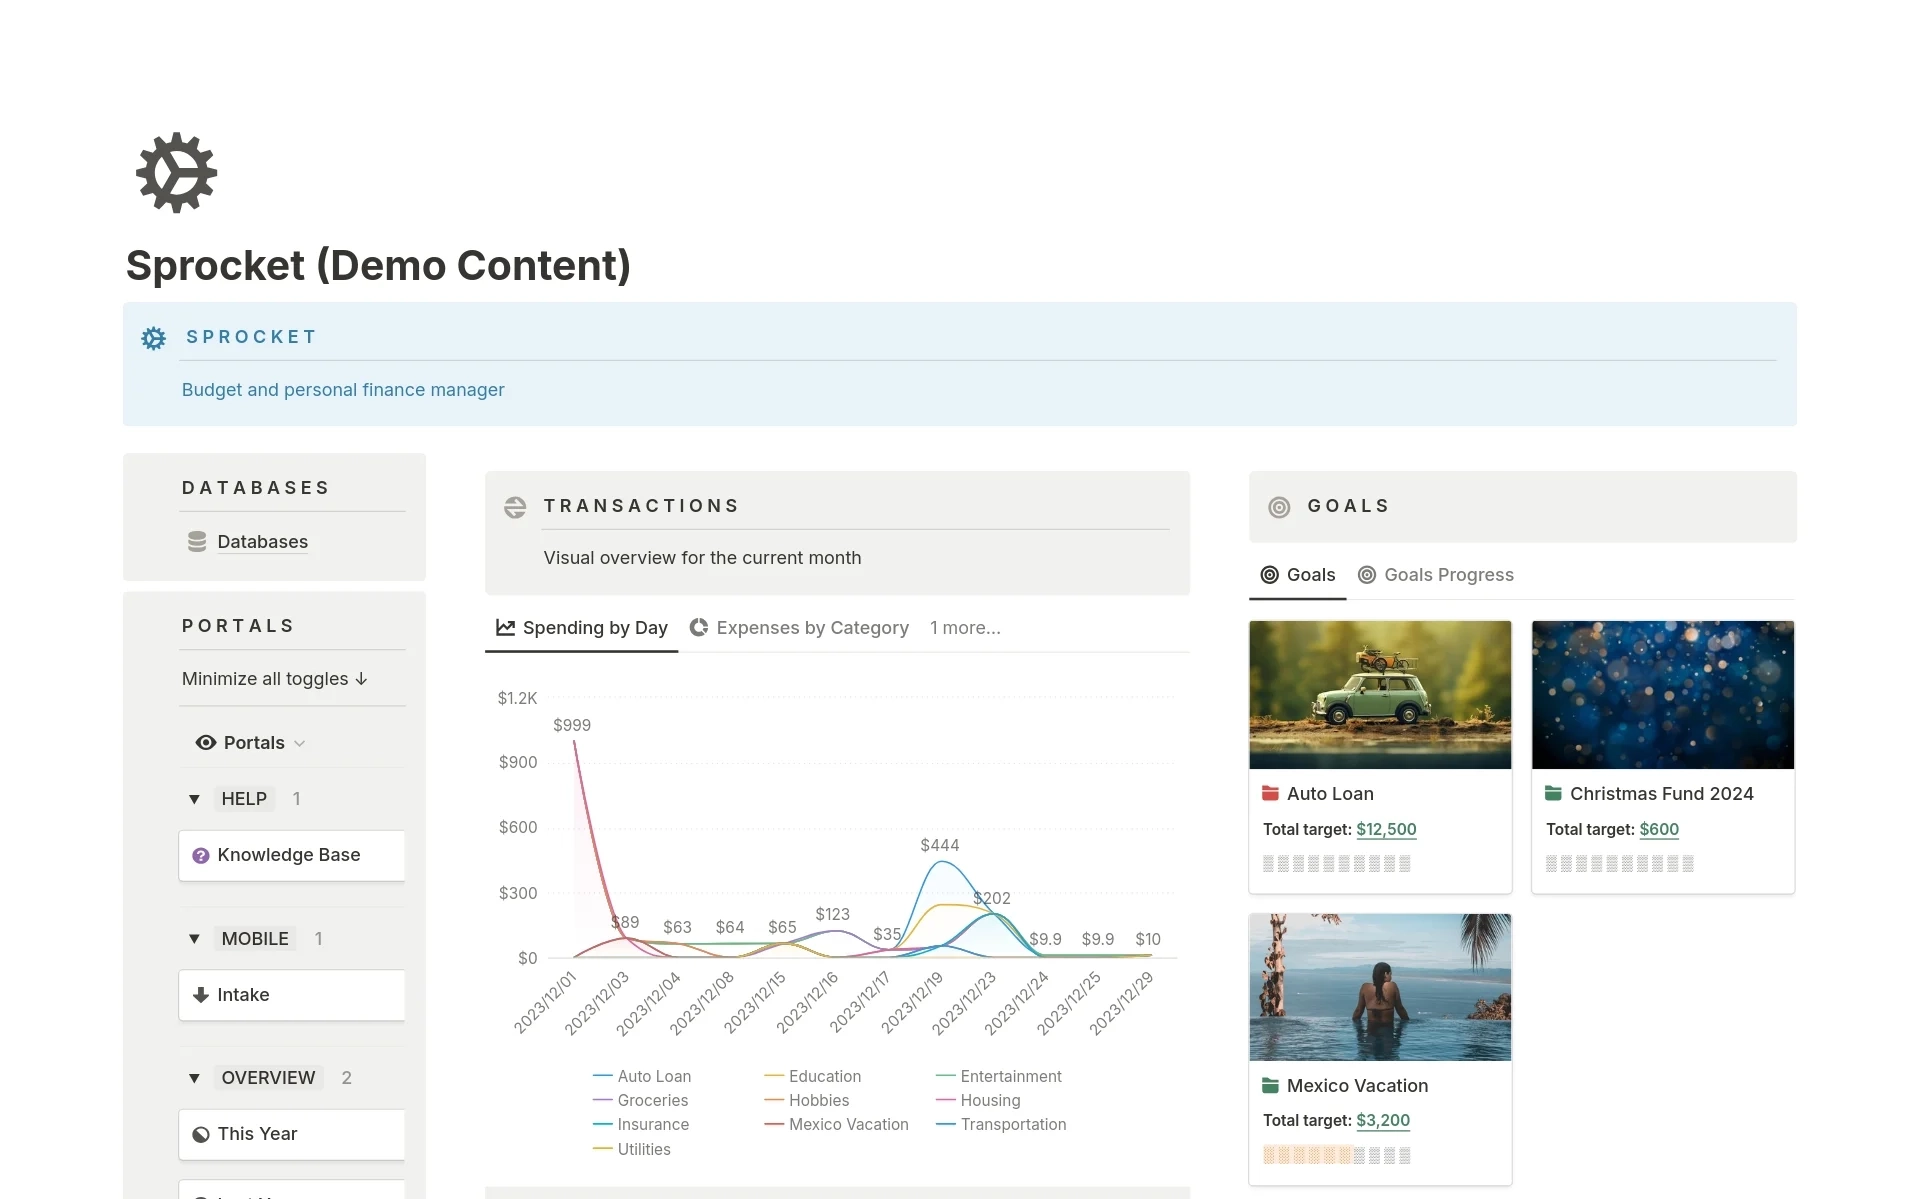
Task: Click the OVERVIEW group label
Action: pos(268,1078)
